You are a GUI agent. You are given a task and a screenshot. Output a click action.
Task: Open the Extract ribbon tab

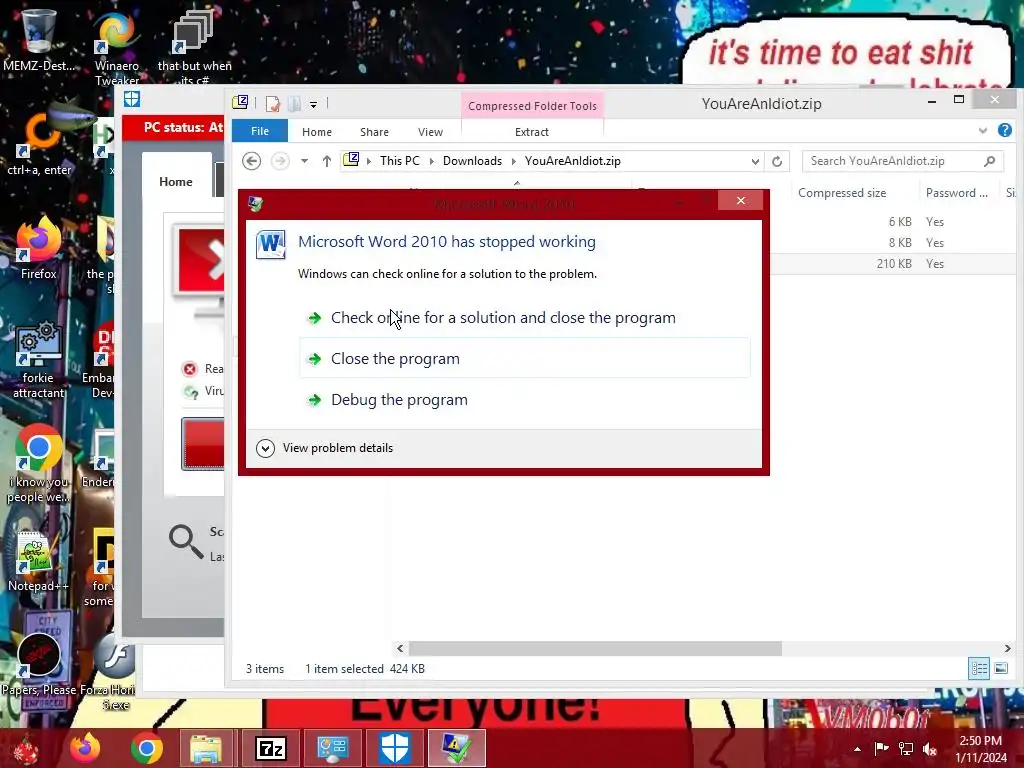click(x=532, y=132)
